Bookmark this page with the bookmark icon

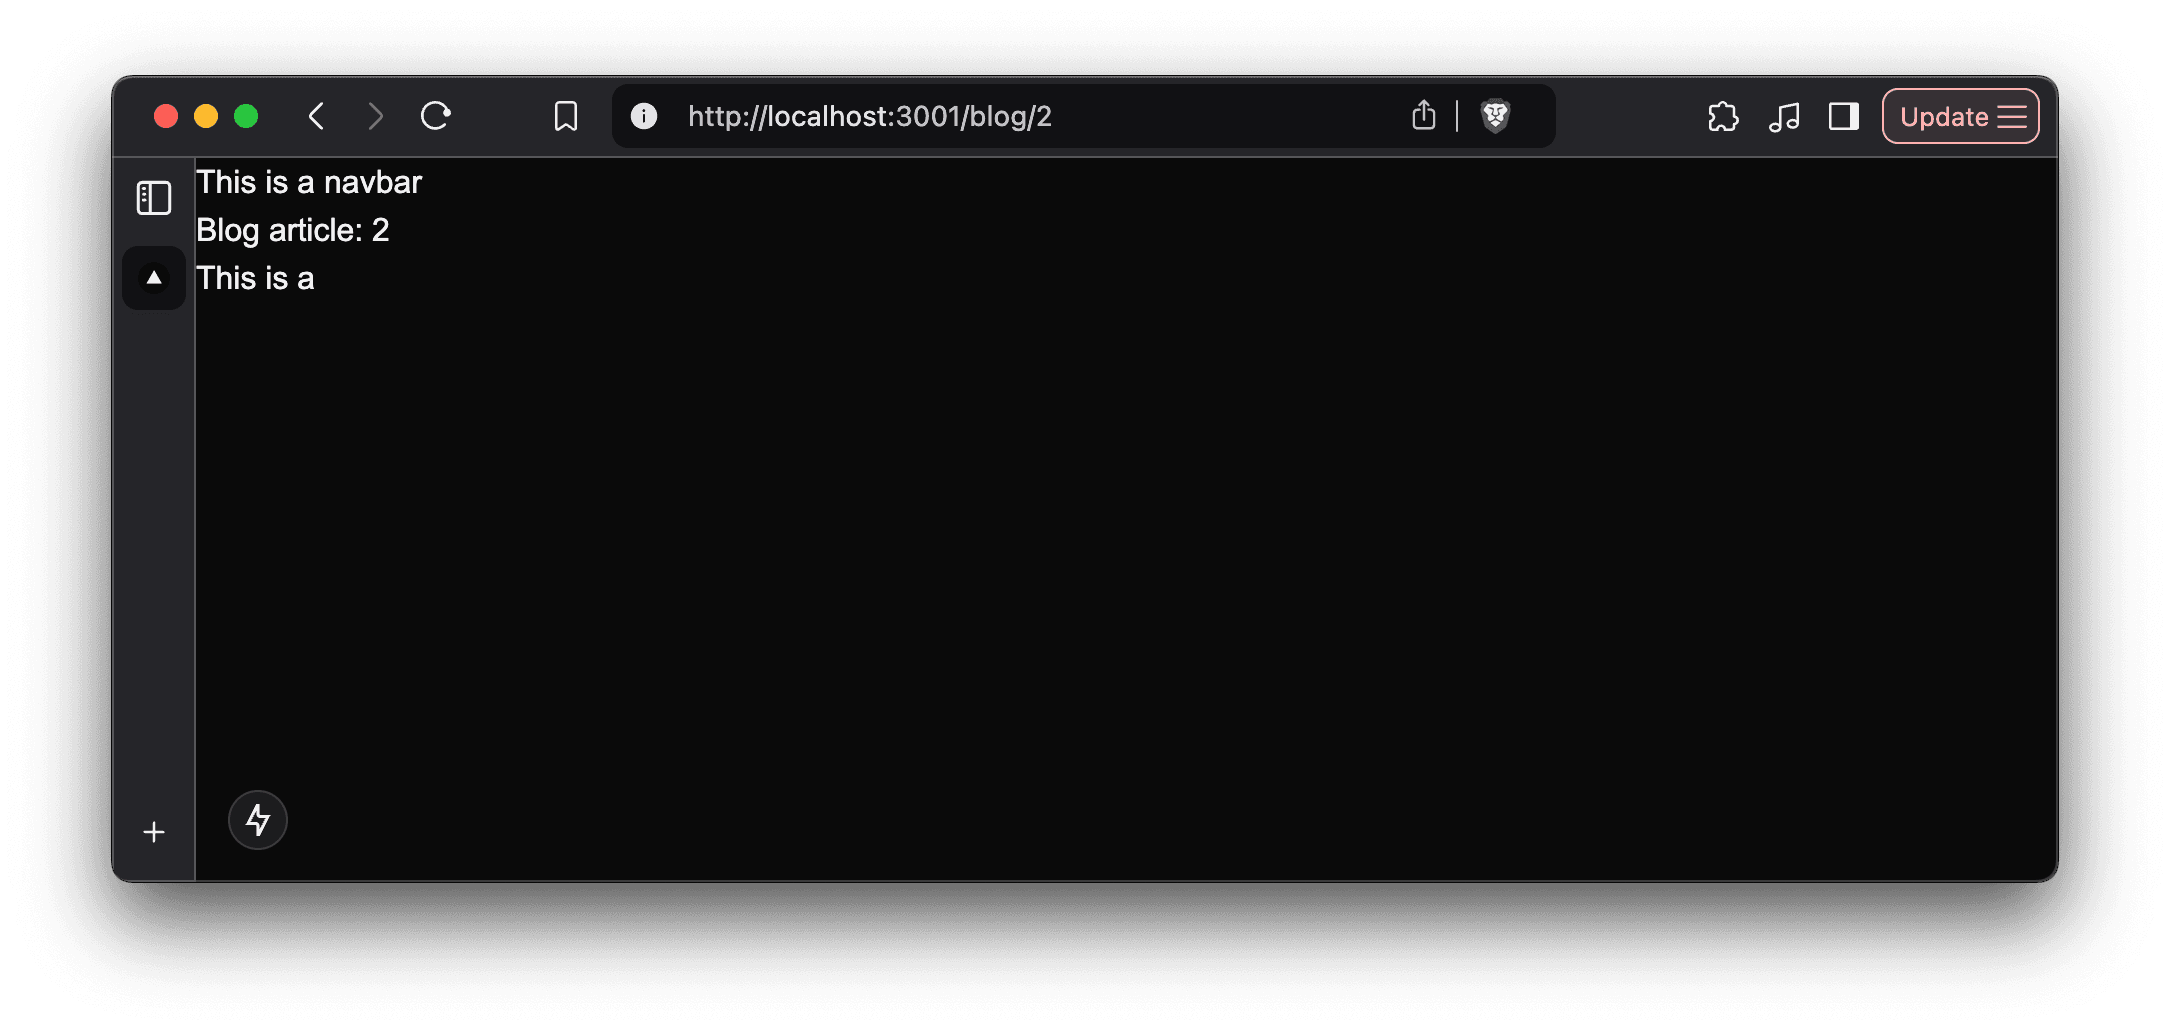click(566, 116)
